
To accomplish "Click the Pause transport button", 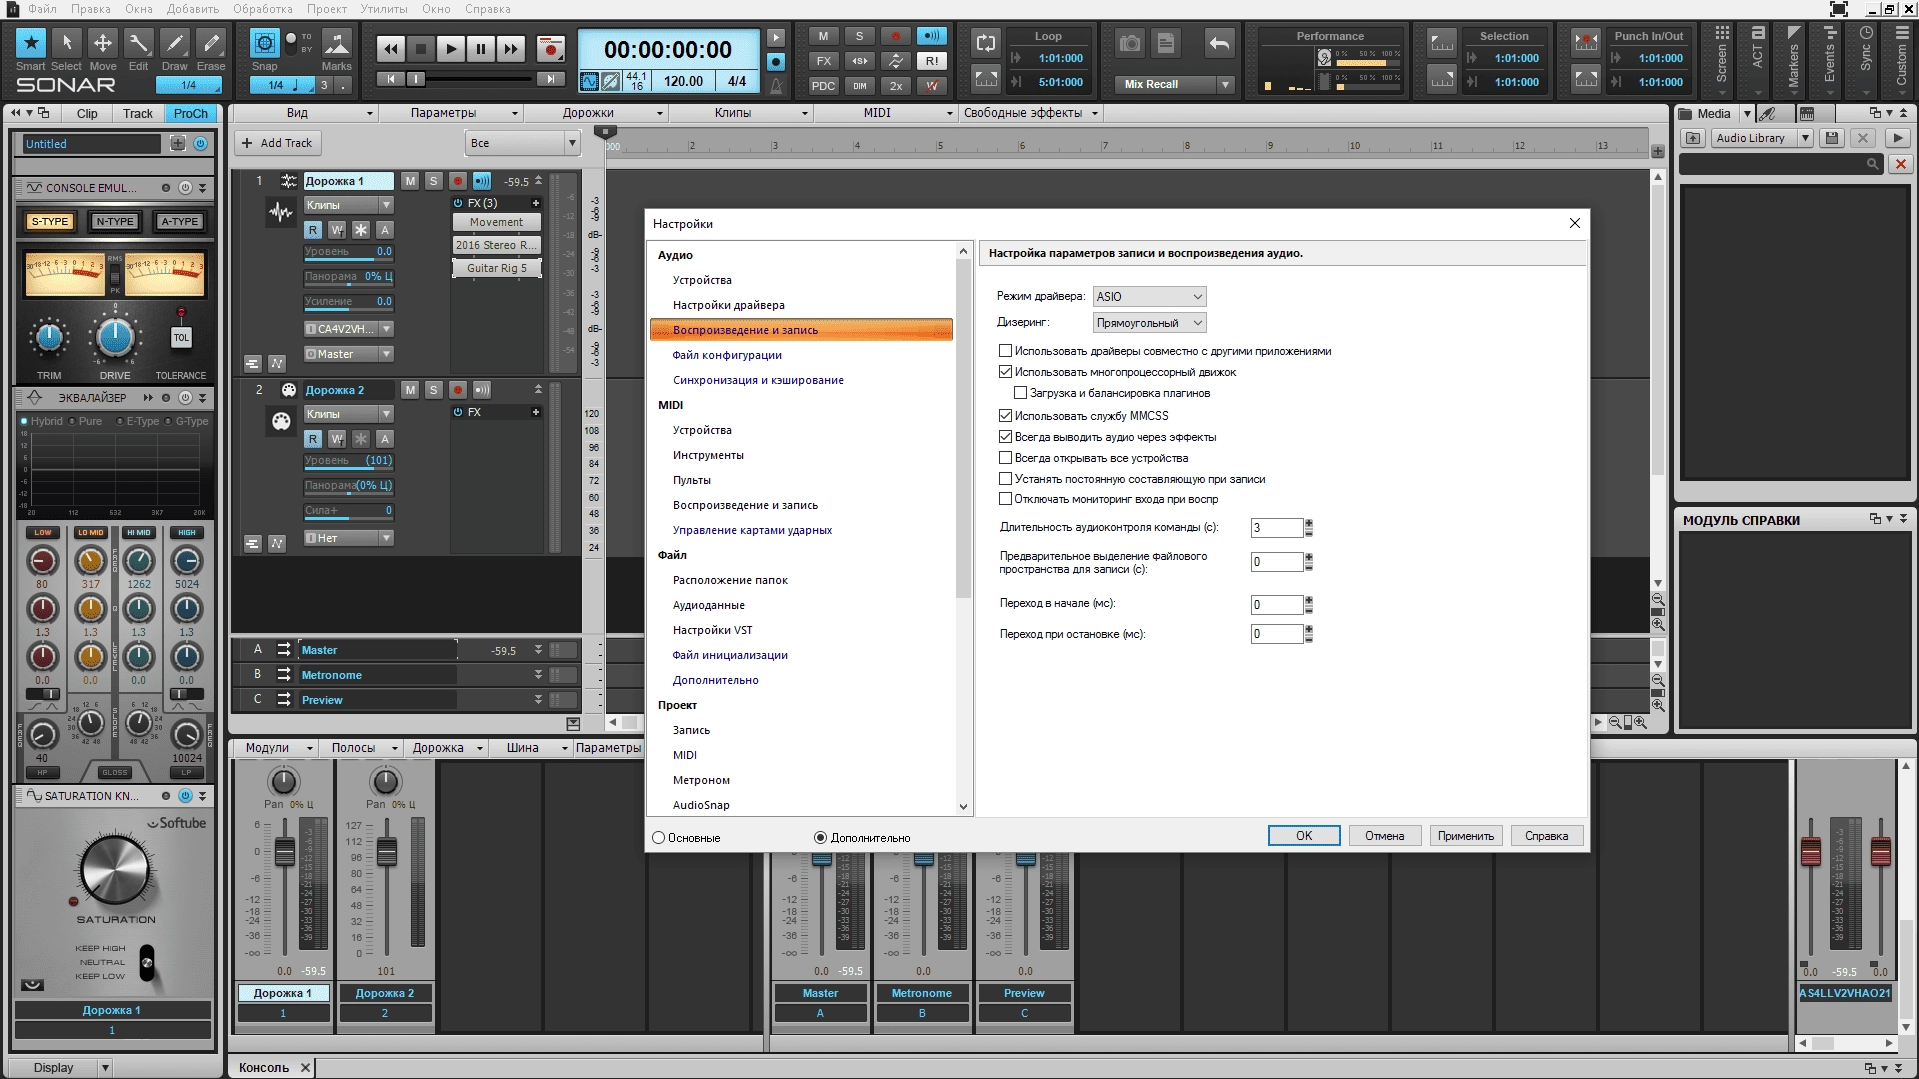I will pyautogui.click(x=481, y=48).
